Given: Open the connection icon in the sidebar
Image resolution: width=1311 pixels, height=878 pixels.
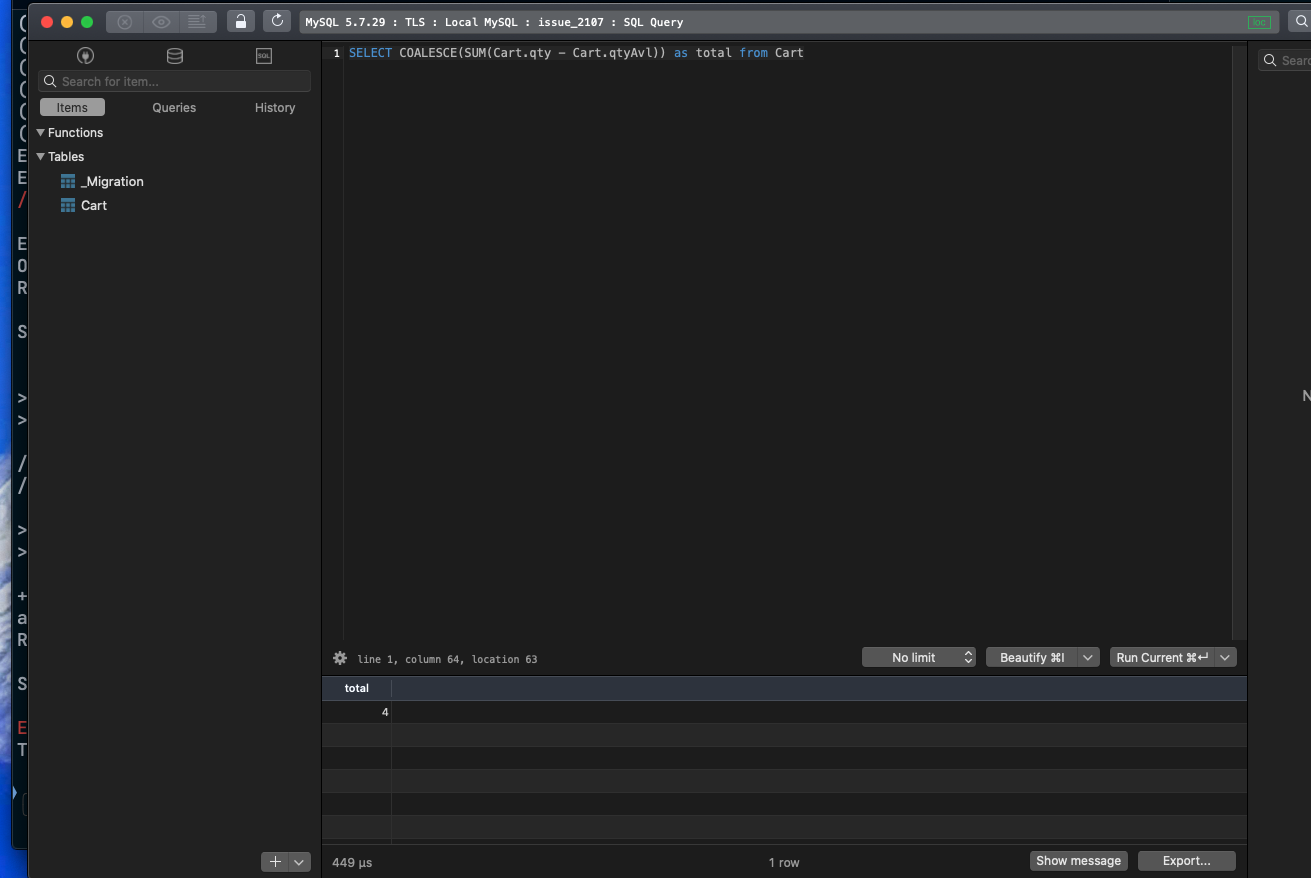Looking at the screenshot, I should click(x=85, y=56).
